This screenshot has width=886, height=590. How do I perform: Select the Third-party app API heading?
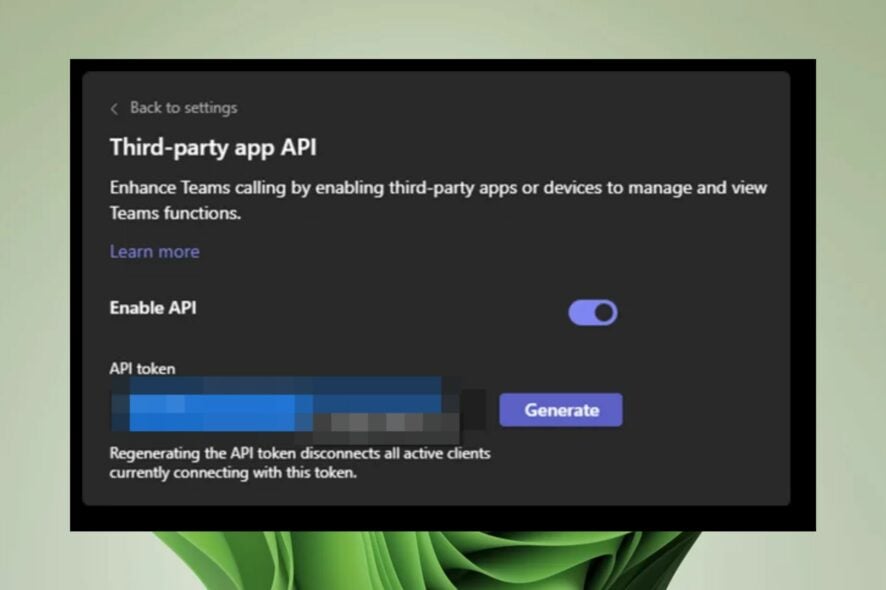212,147
